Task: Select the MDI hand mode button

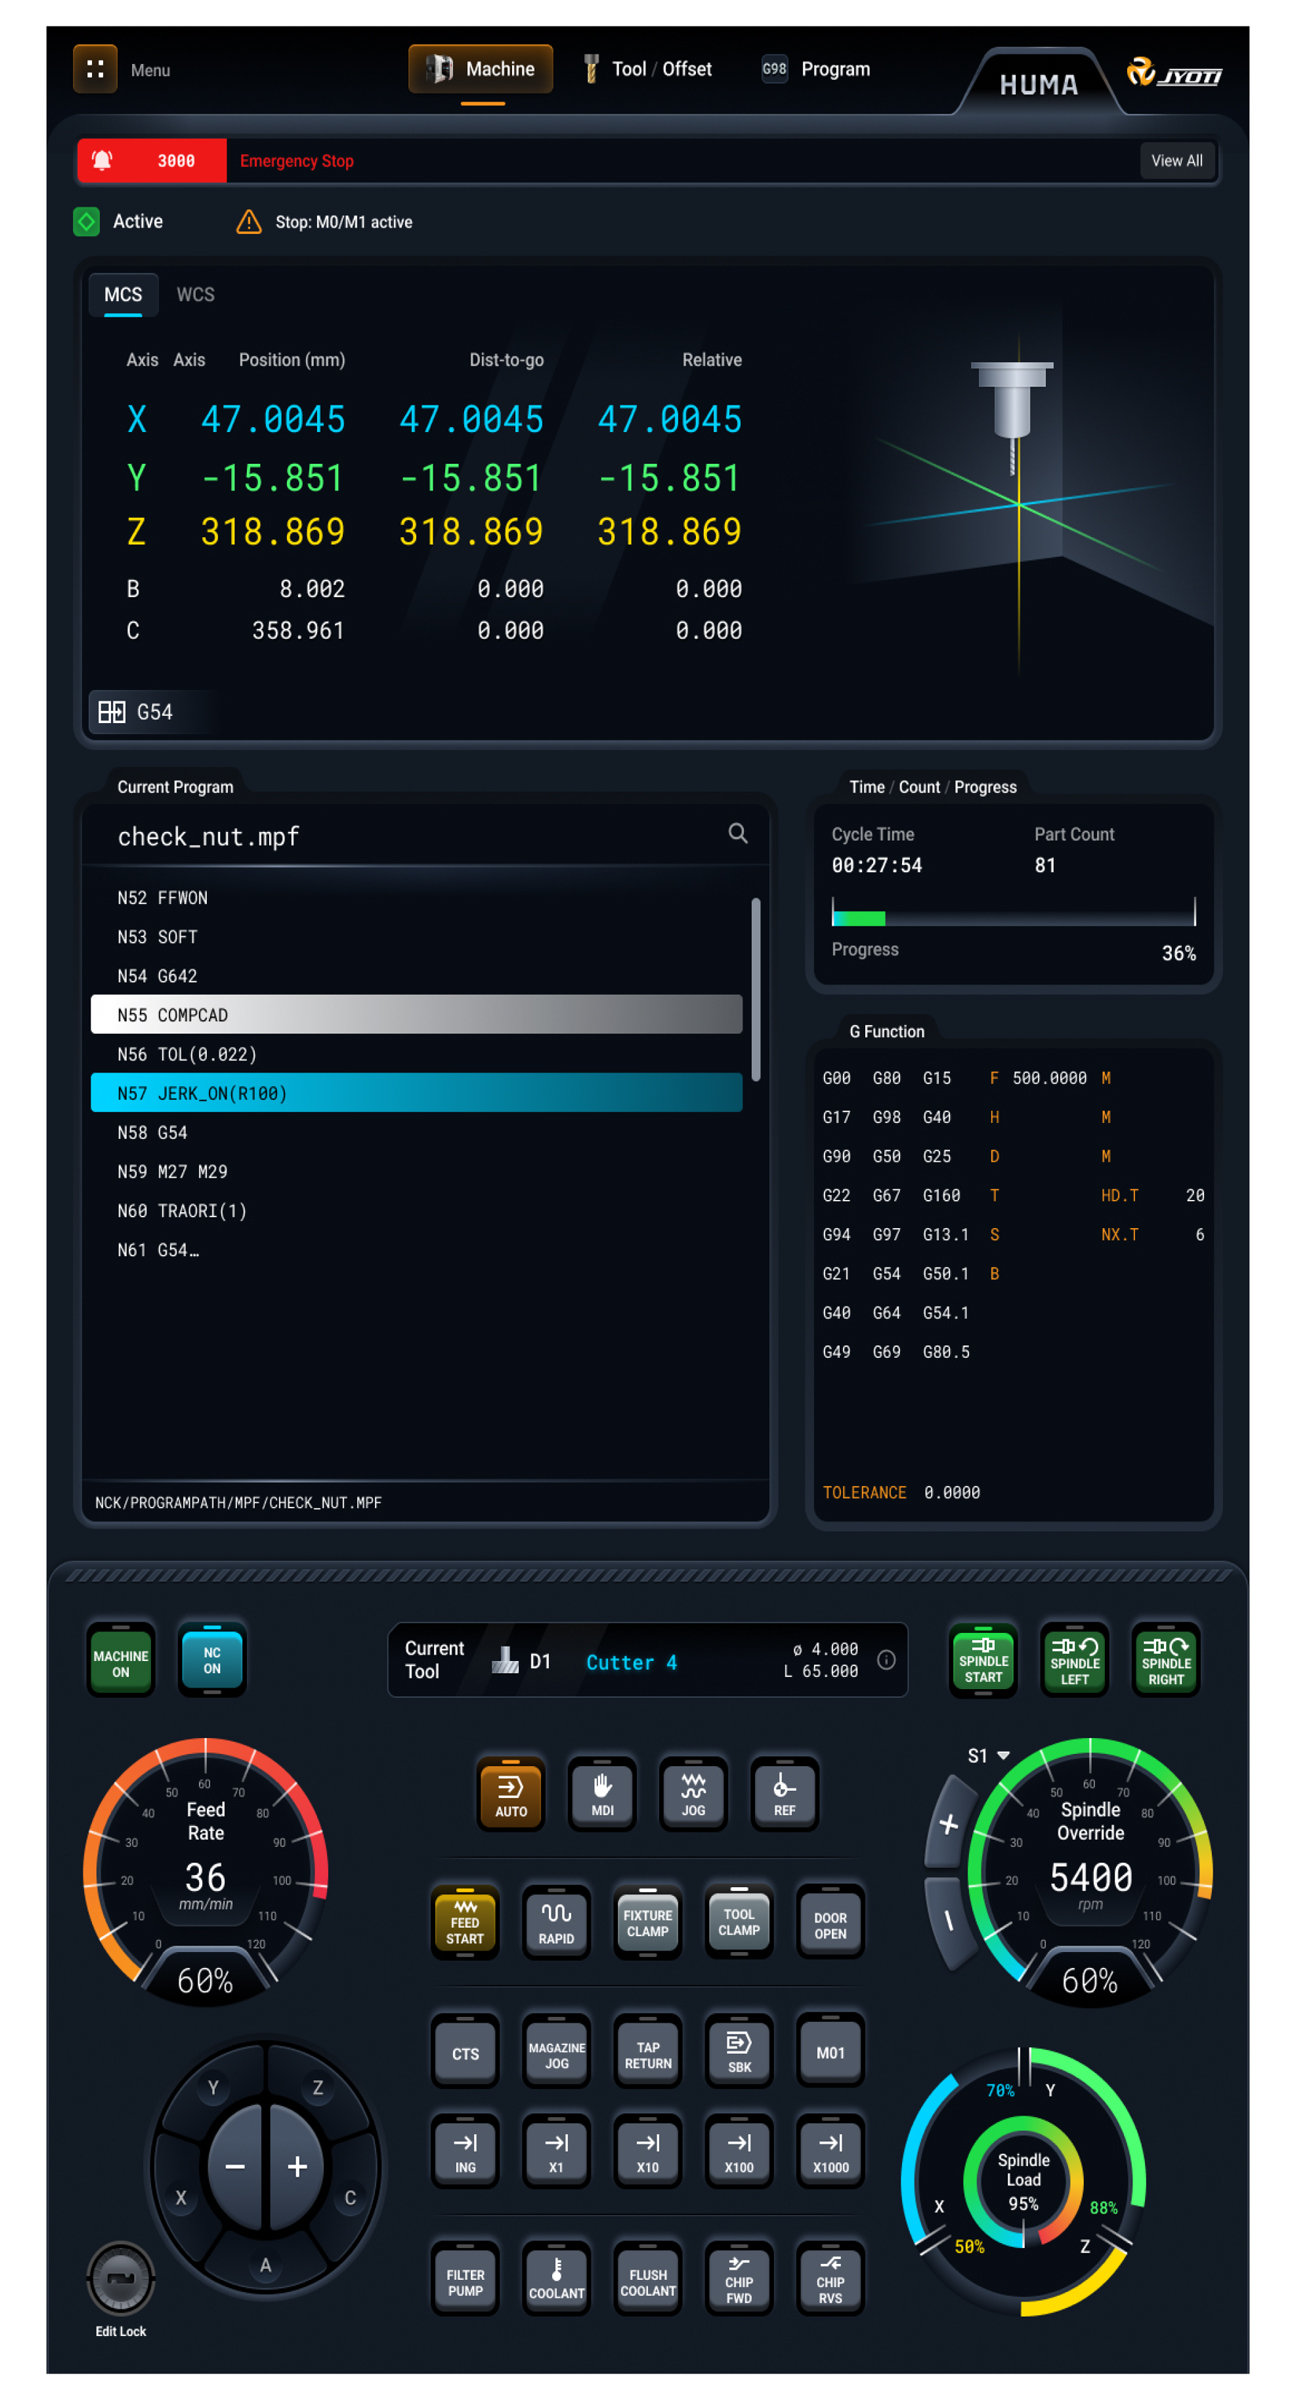Action: [x=602, y=1793]
